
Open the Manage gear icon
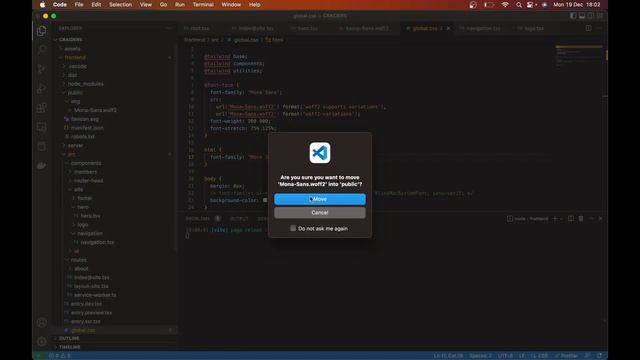click(x=42, y=341)
